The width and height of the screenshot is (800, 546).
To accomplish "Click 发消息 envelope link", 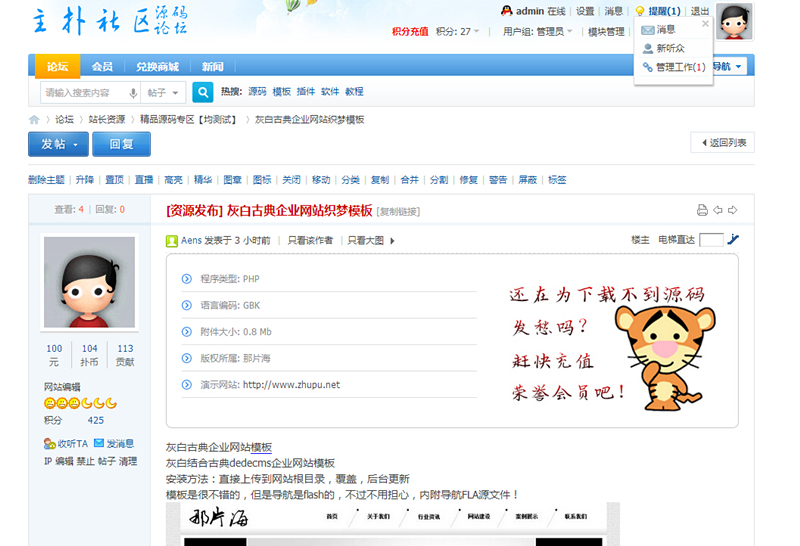I will click(x=114, y=443).
